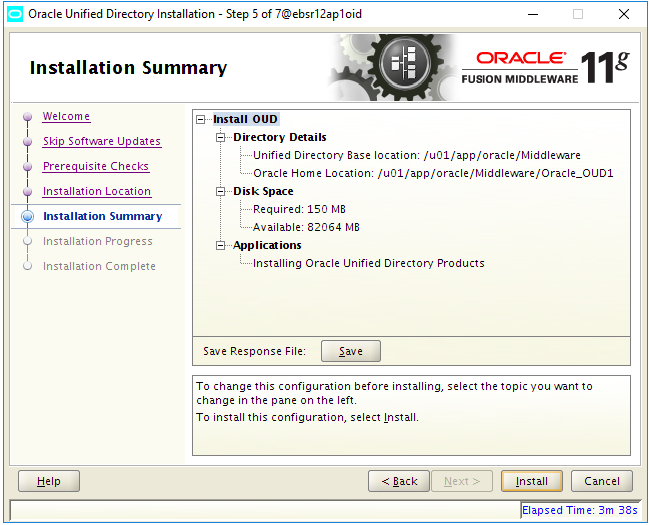Select Applications in the tree
Screen dimensions: 649x525
(267, 245)
